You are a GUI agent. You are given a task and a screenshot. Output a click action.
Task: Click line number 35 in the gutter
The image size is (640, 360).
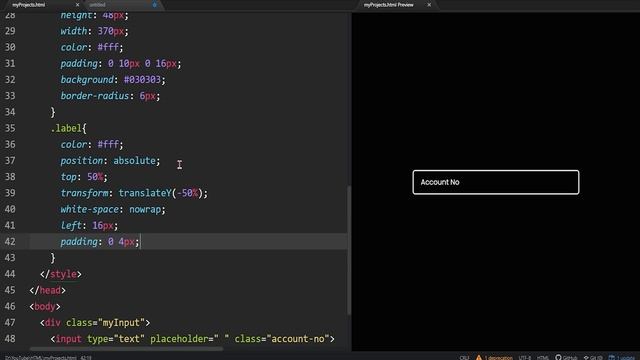[10, 128]
